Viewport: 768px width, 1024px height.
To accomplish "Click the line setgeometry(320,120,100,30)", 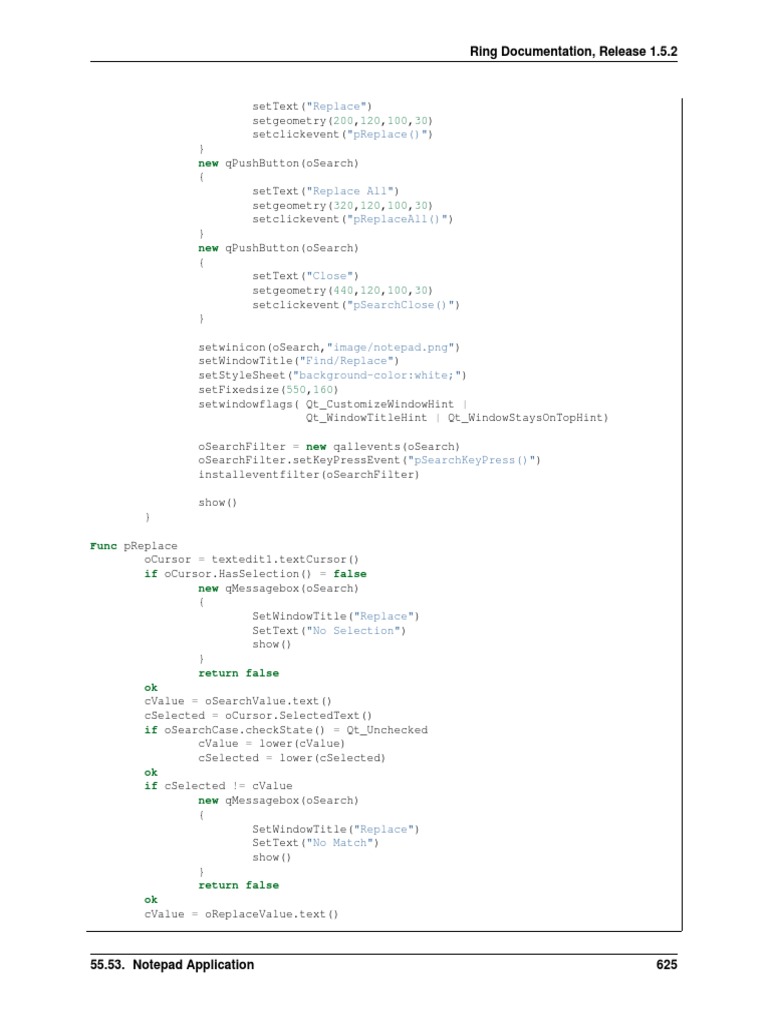I will [342, 206].
